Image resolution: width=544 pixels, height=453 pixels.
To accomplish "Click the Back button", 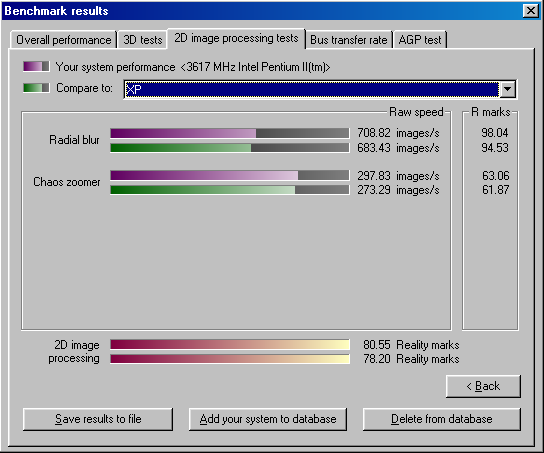I will pos(483,386).
